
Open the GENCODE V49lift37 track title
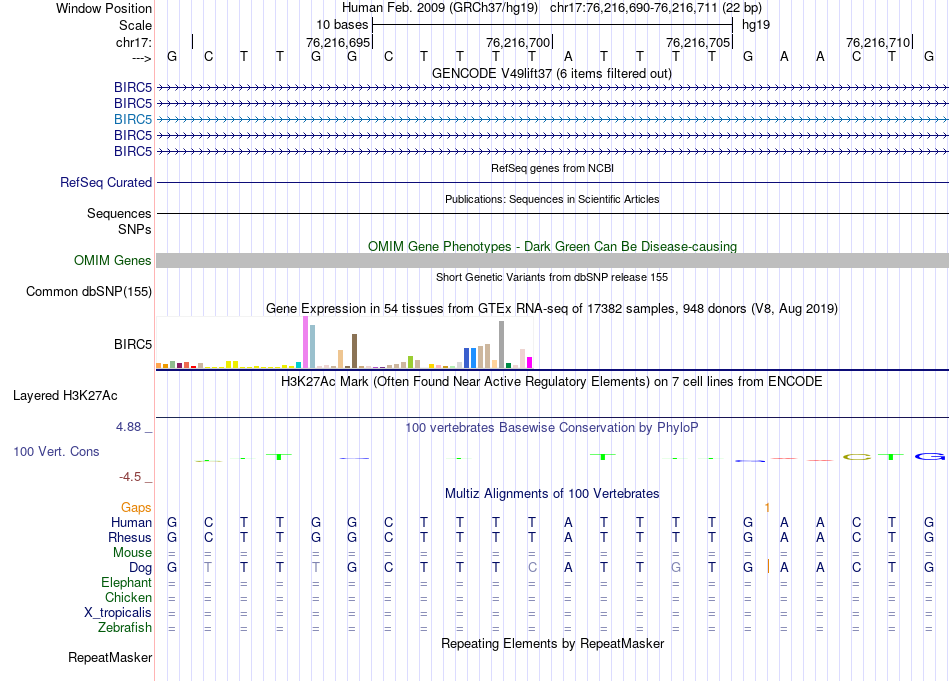tap(551, 73)
